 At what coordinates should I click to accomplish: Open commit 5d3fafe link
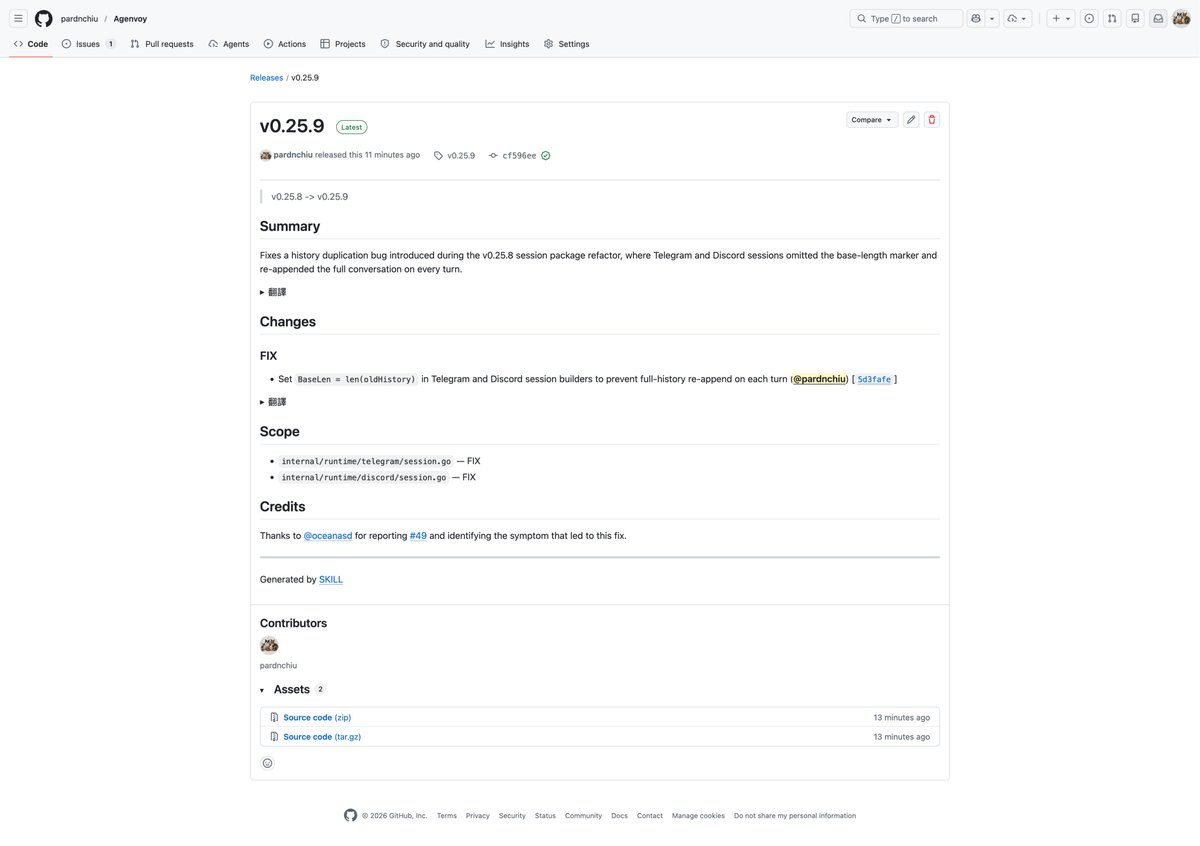click(x=874, y=380)
